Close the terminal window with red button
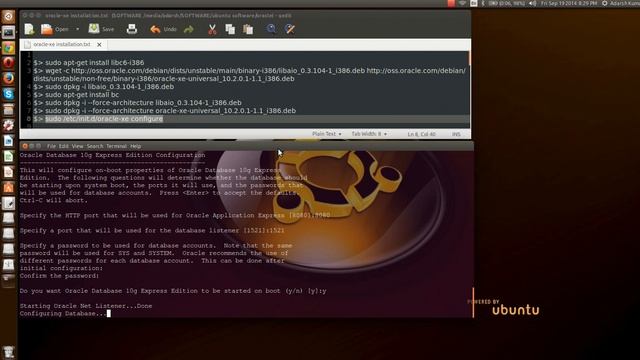Screen dimensions: 640x360 [x=25, y=146]
